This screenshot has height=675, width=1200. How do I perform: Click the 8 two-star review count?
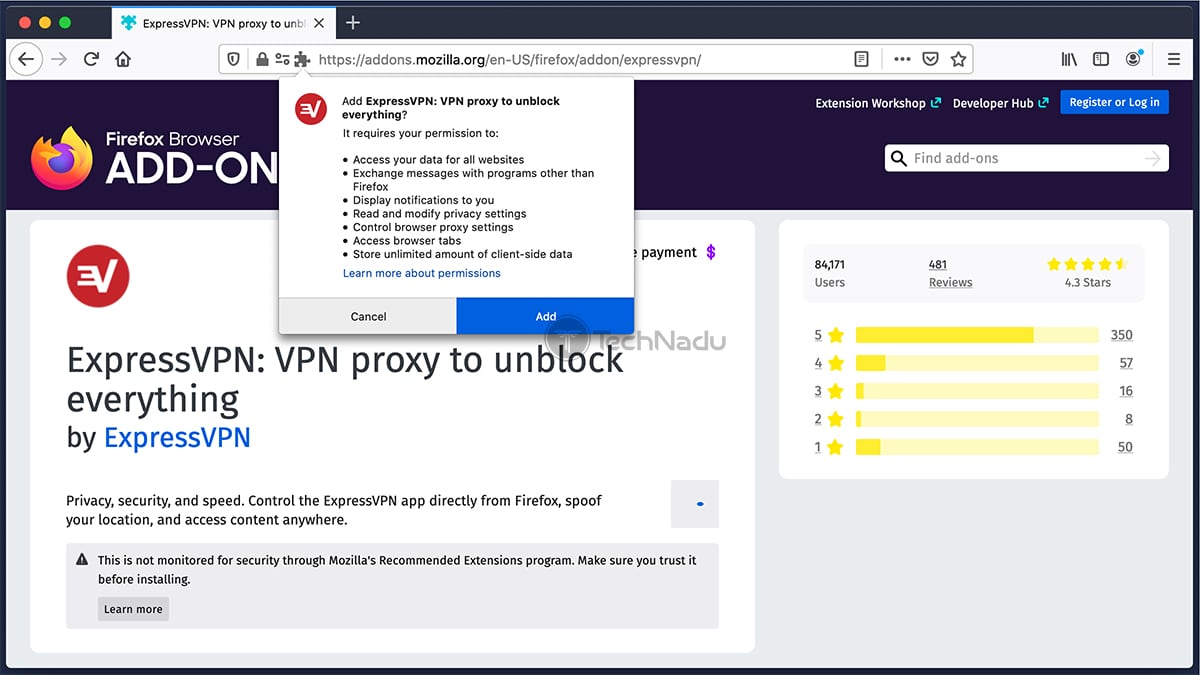coord(1129,419)
